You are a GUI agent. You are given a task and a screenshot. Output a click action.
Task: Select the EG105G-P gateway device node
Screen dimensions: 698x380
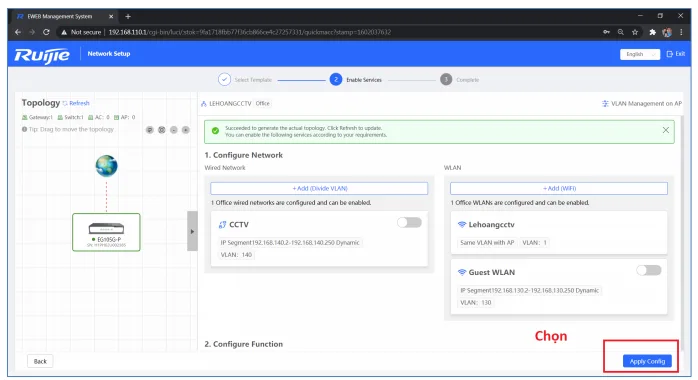click(x=106, y=232)
